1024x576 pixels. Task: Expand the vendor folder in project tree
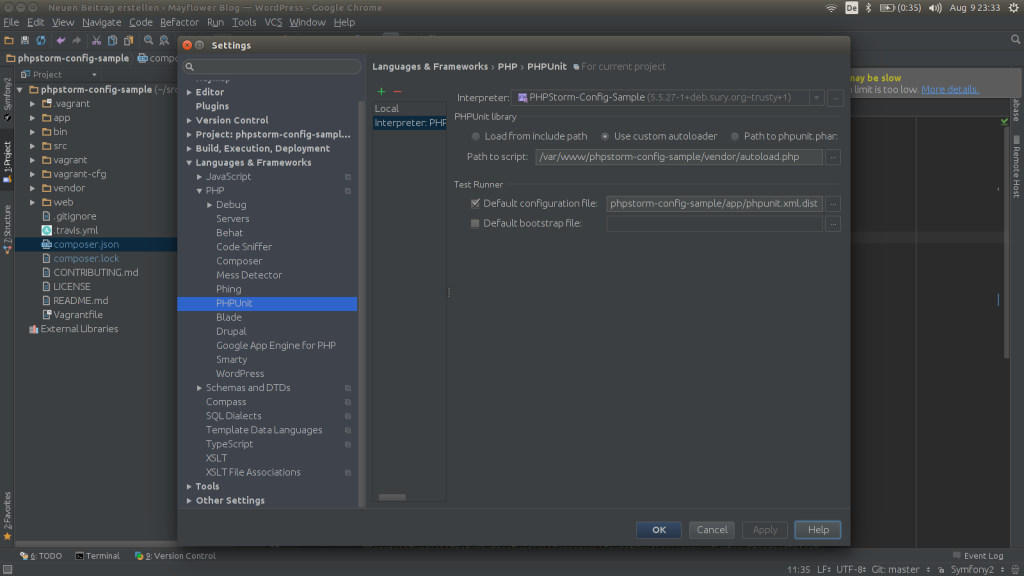point(33,188)
